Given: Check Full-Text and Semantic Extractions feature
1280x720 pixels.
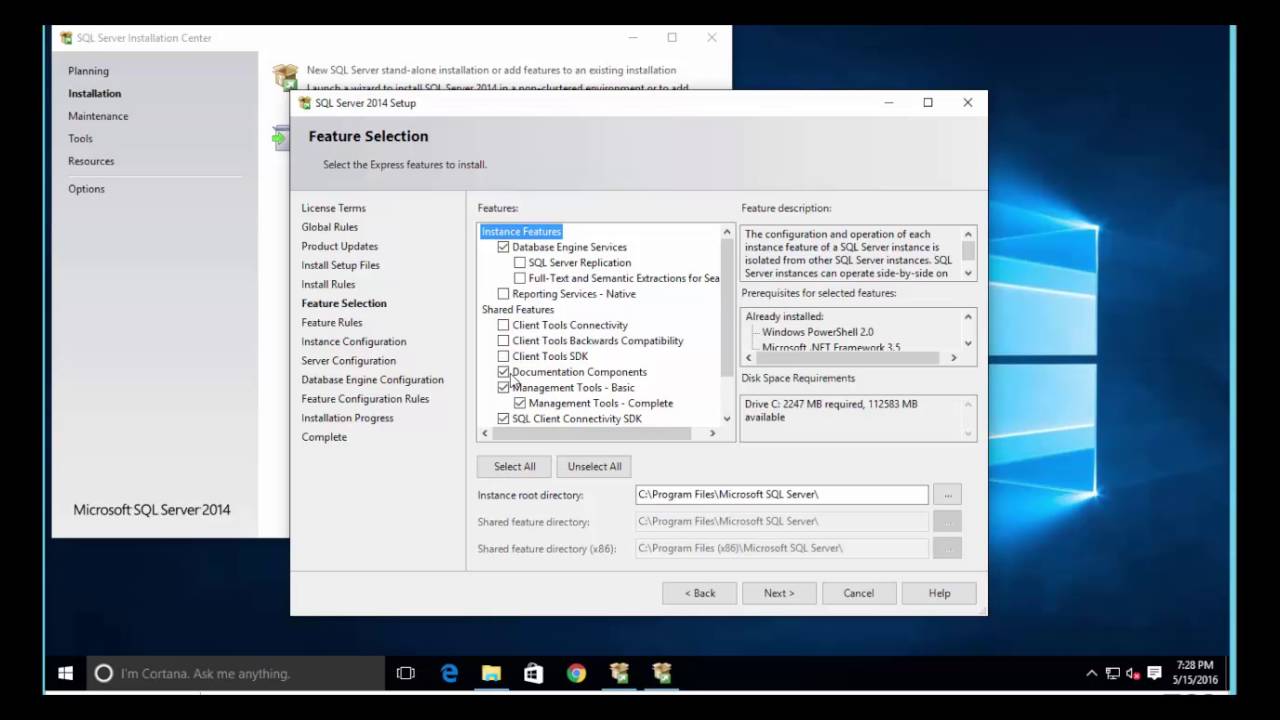Looking at the screenshot, I should point(519,278).
